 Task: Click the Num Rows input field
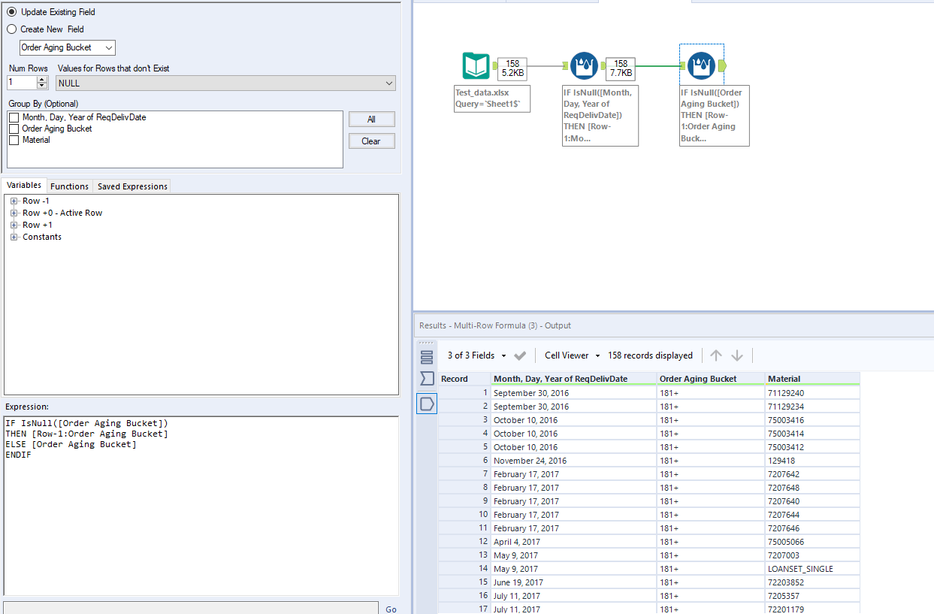22,83
